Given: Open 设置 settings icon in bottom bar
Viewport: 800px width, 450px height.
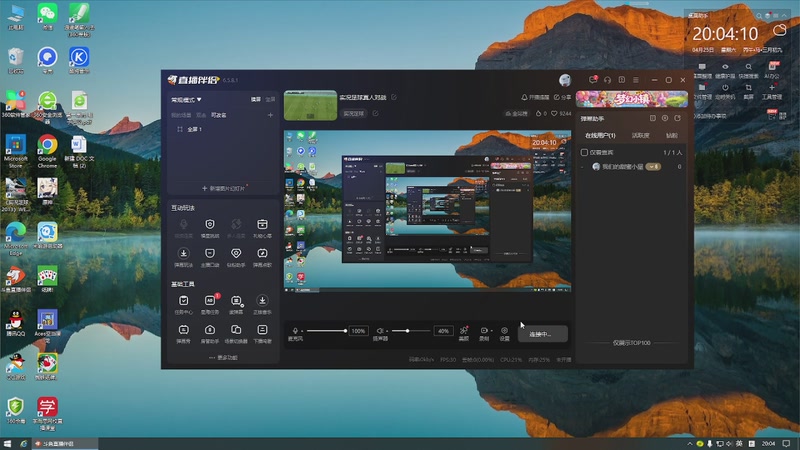Looking at the screenshot, I should click(x=504, y=333).
